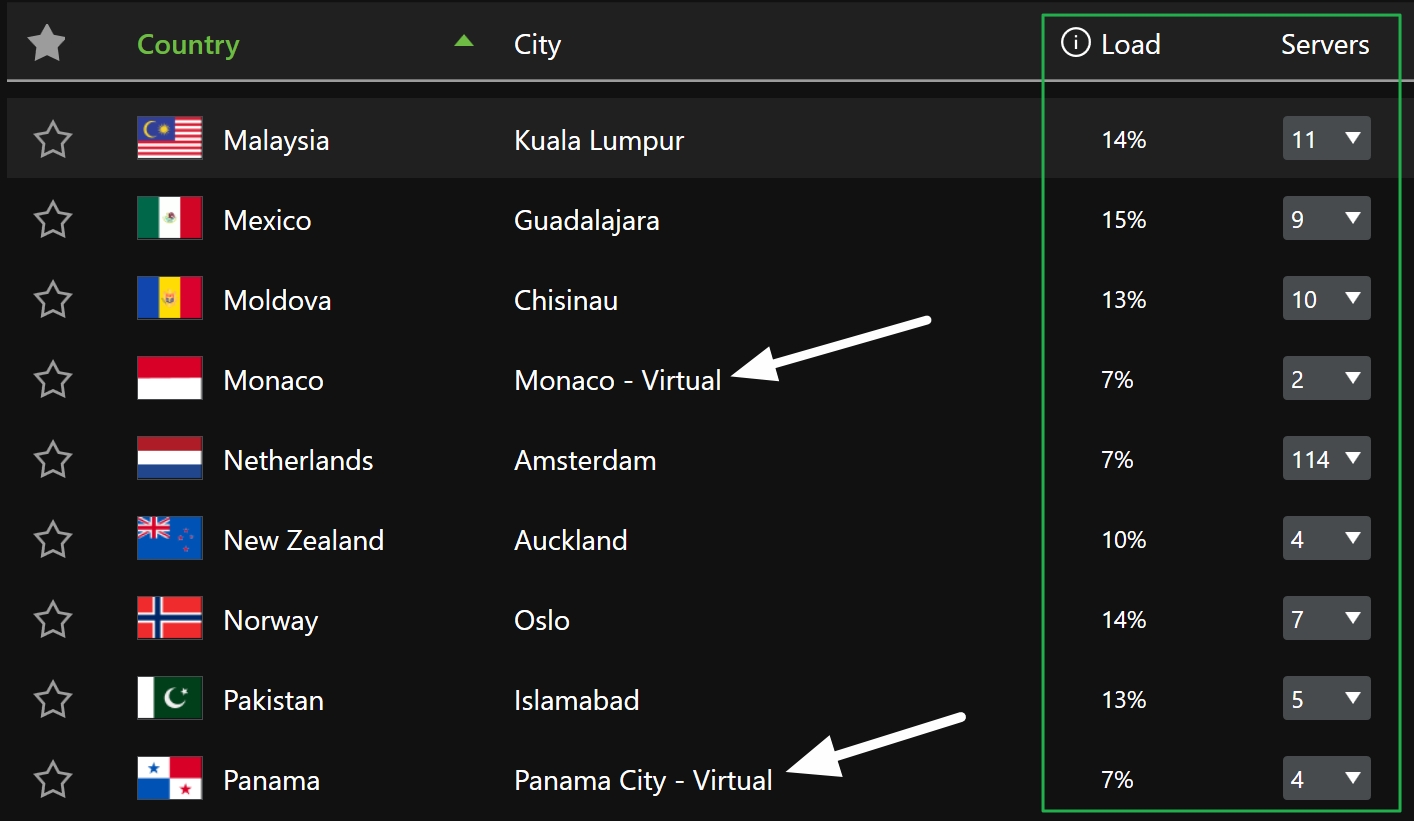
Task: Click the New Zealand flag icon
Action: click(169, 539)
